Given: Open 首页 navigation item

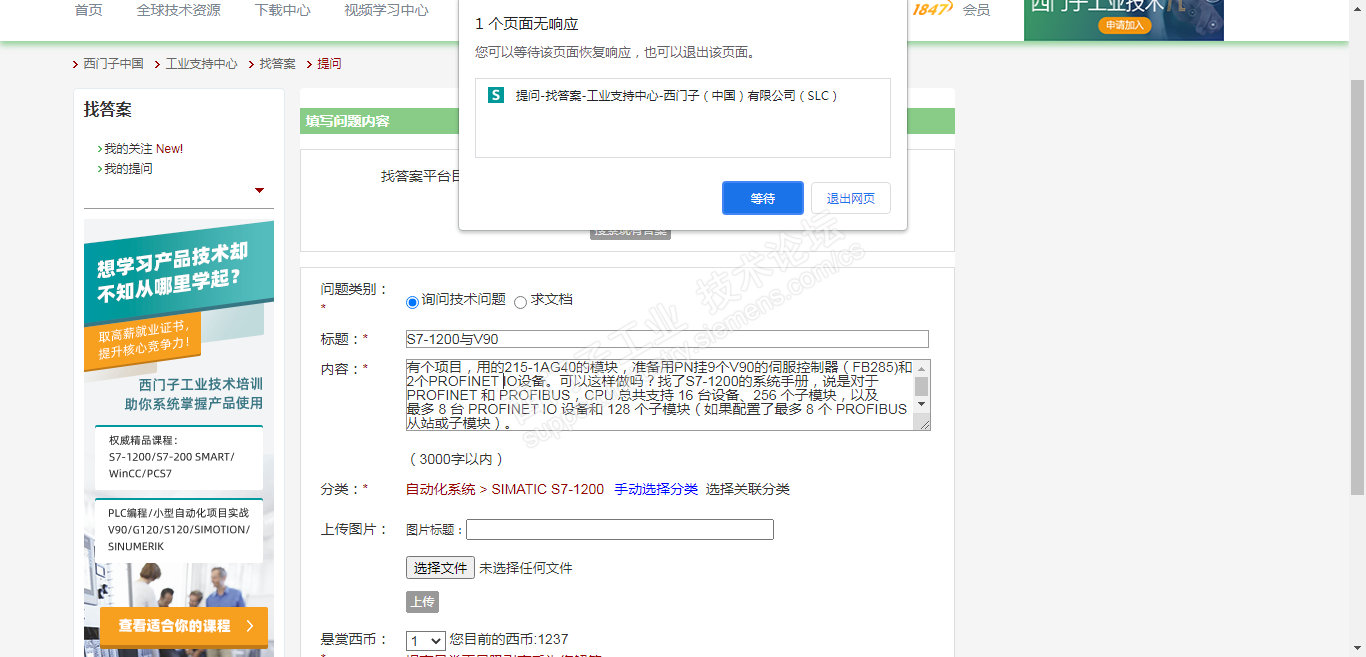Looking at the screenshot, I should (x=89, y=10).
